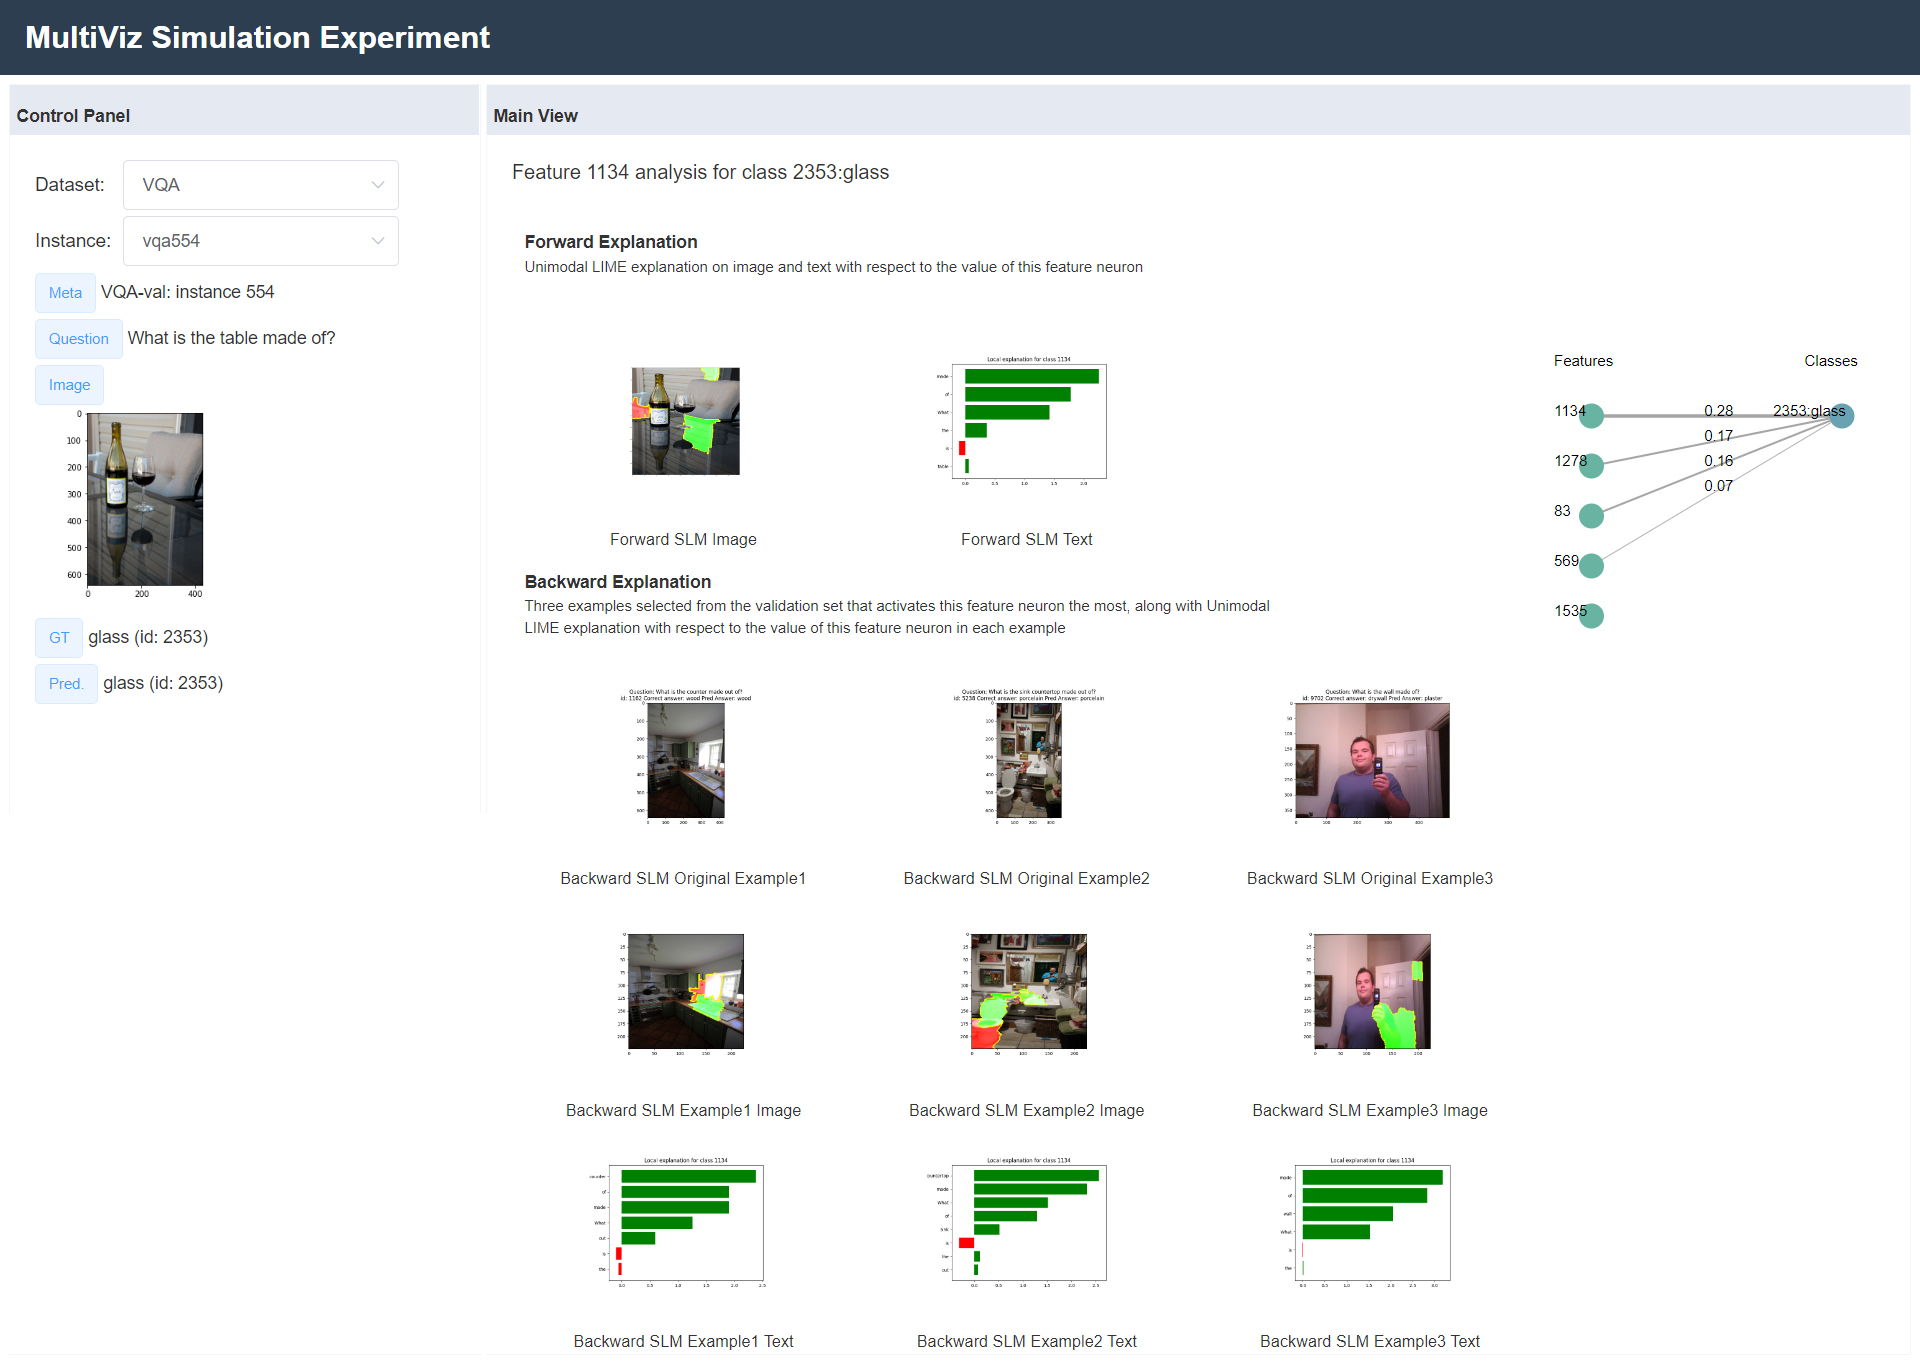Screen dimensions: 1920x1370
Task: Open the Forward SLM Text bar chart
Action: (x=1027, y=421)
